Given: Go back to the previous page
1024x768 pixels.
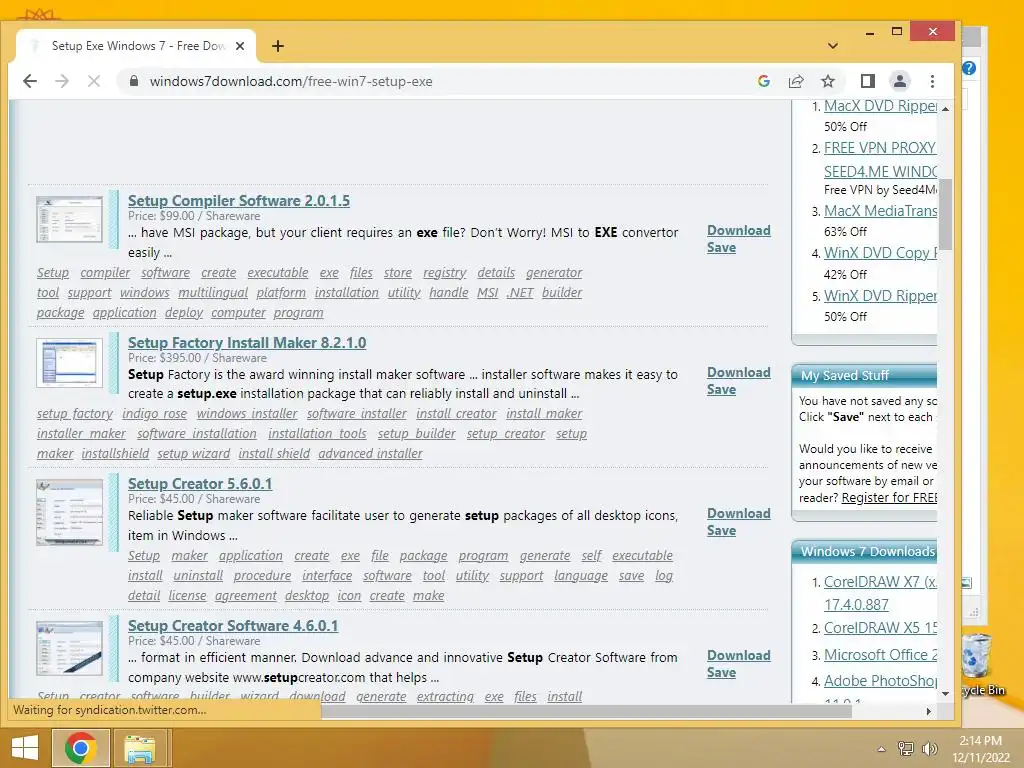Looking at the screenshot, I should coord(30,81).
